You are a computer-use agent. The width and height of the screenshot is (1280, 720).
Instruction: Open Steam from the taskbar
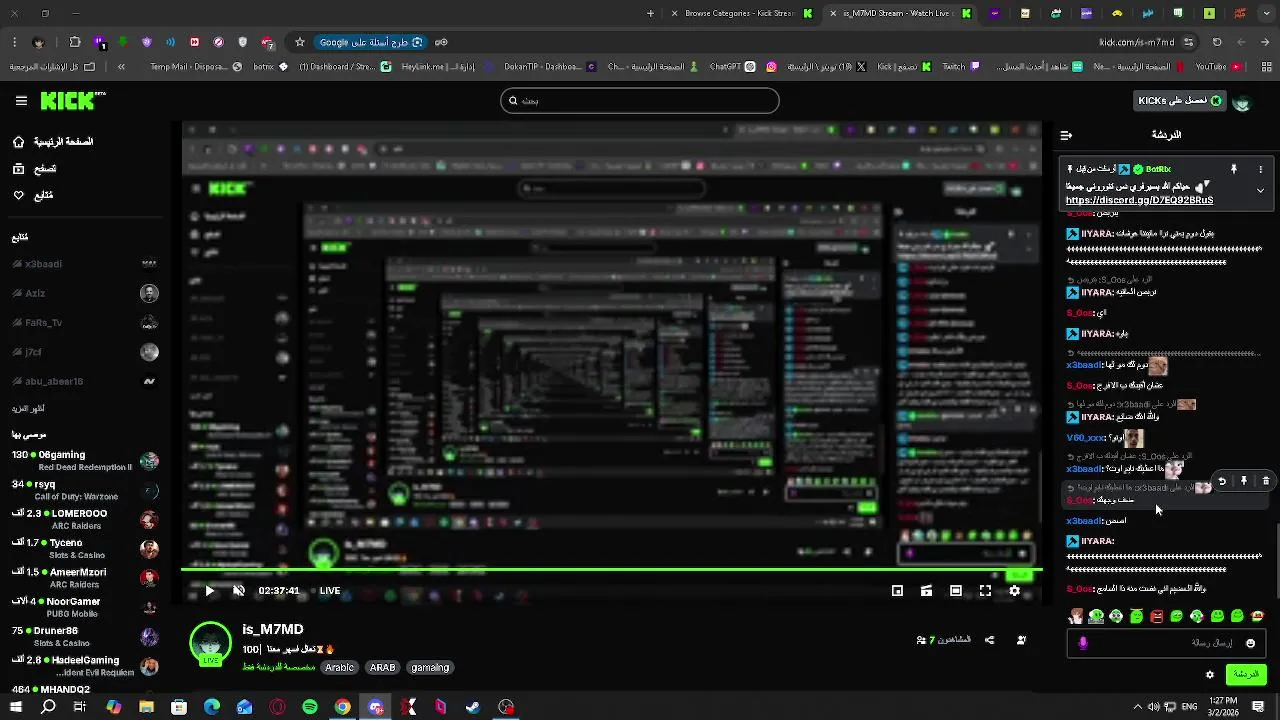click(473, 707)
